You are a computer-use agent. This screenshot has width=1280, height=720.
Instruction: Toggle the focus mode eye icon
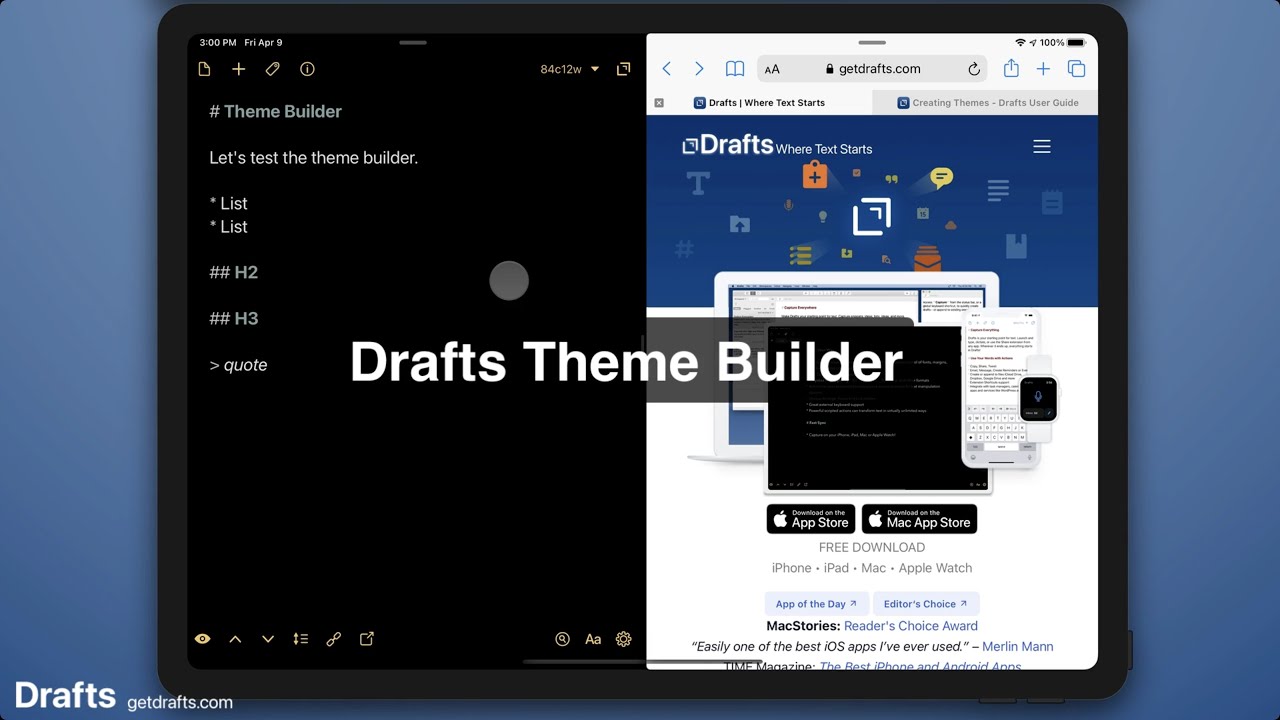click(x=202, y=639)
